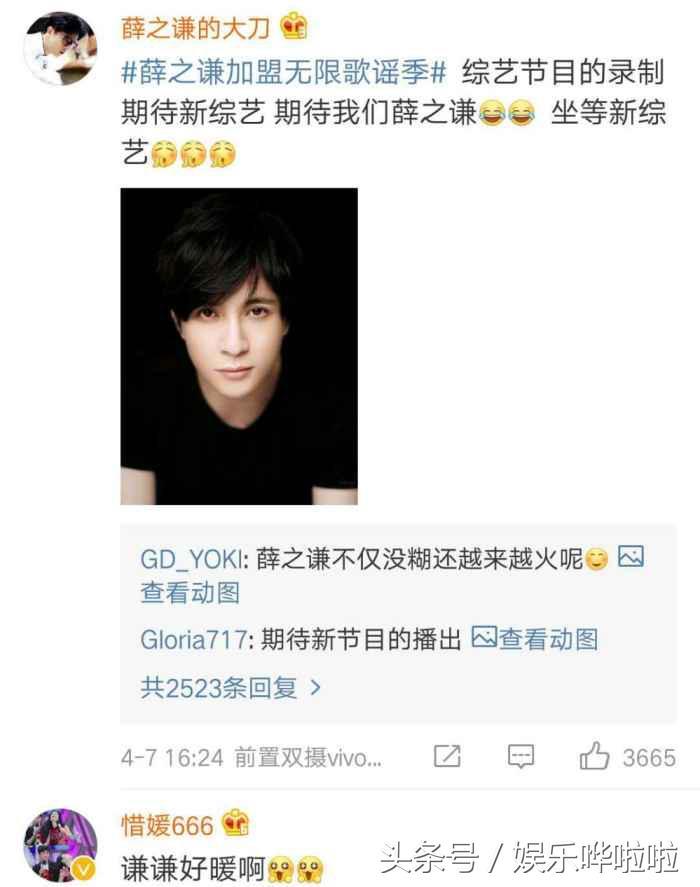Click the 4-7 16:24 timestamp
Image resolution: width=700 pixels, height=887 pixels.
point(172,757)
